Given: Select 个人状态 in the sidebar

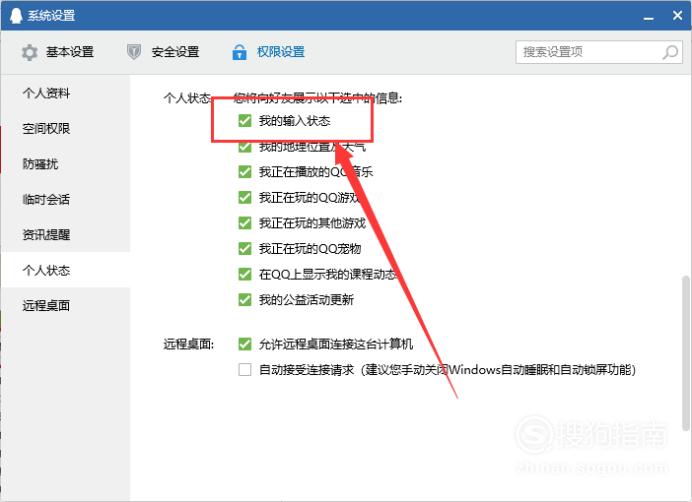Looking at the screenshot, I should point(65,270).
